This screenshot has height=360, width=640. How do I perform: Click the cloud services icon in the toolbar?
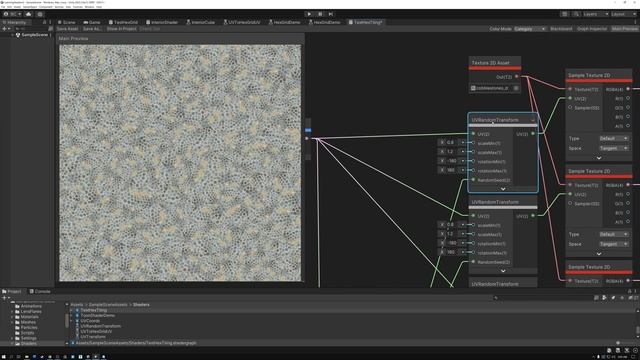click(x=28, y=14)
